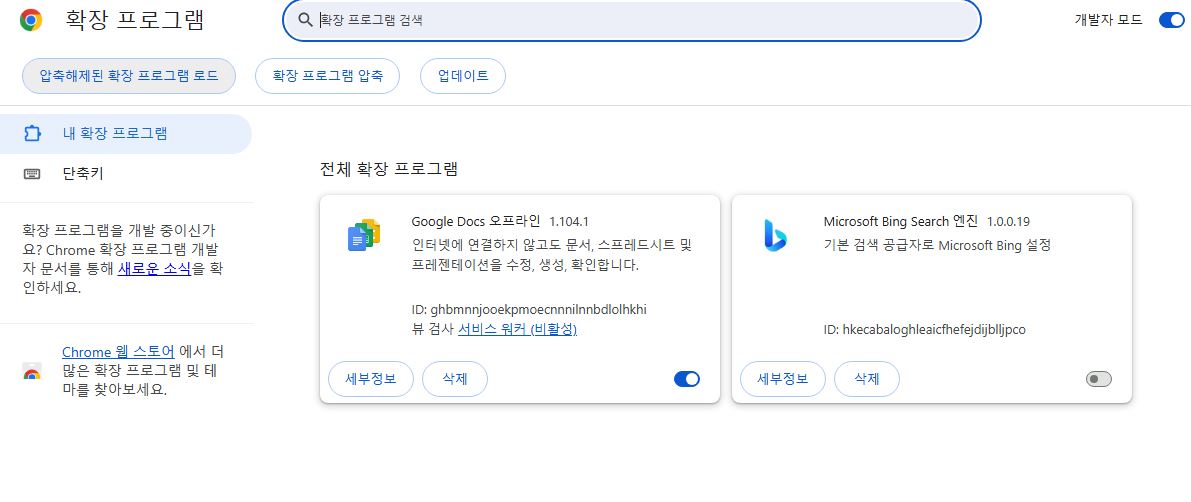Click the 전체 확장 프로그램 heading
Viewport: 1191px width, 502px height.
[389, 169]
